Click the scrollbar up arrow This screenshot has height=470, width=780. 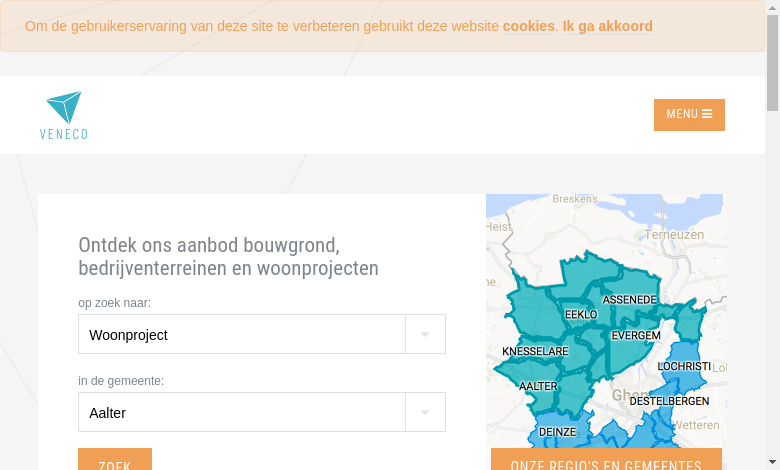click(772, 7)
